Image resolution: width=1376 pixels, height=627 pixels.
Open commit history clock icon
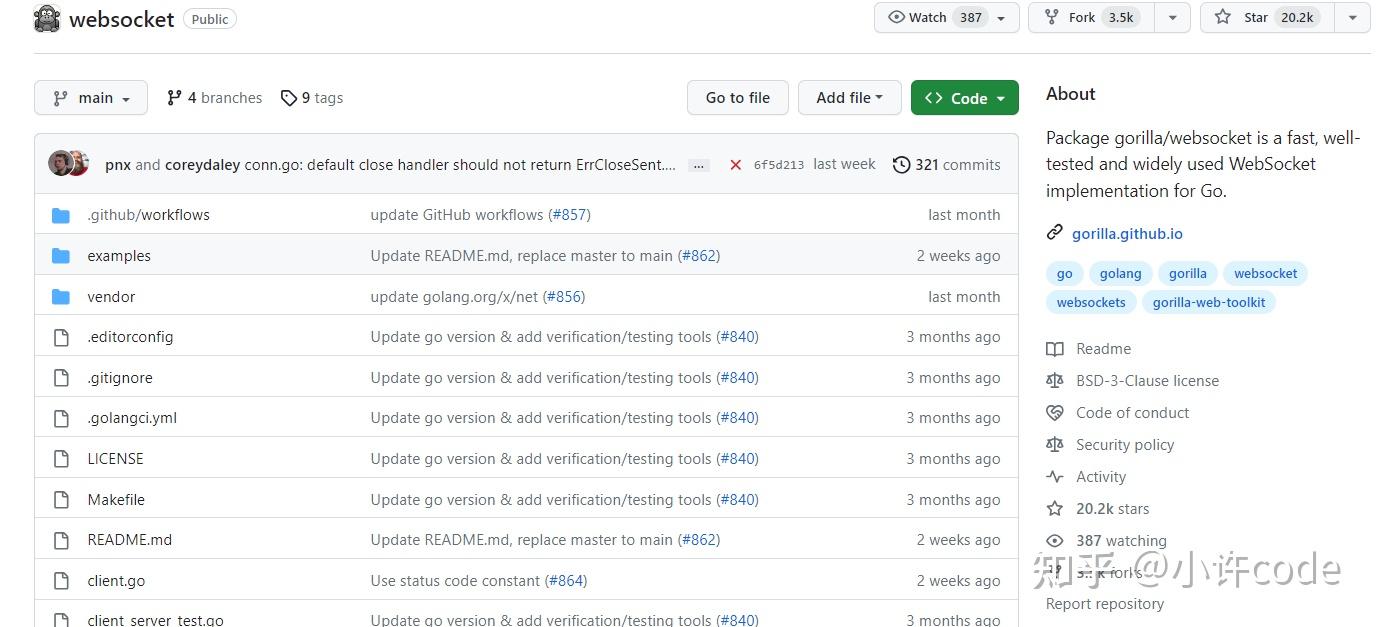pos(901,165)
